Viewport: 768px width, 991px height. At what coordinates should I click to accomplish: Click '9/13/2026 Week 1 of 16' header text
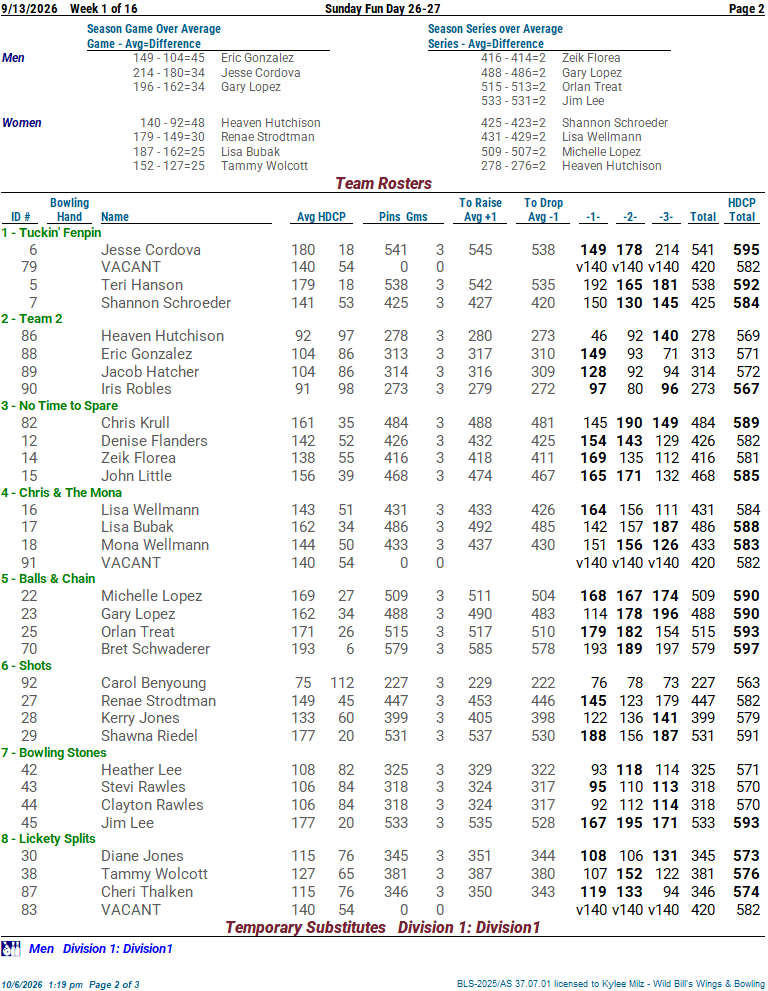click(69, 8)
